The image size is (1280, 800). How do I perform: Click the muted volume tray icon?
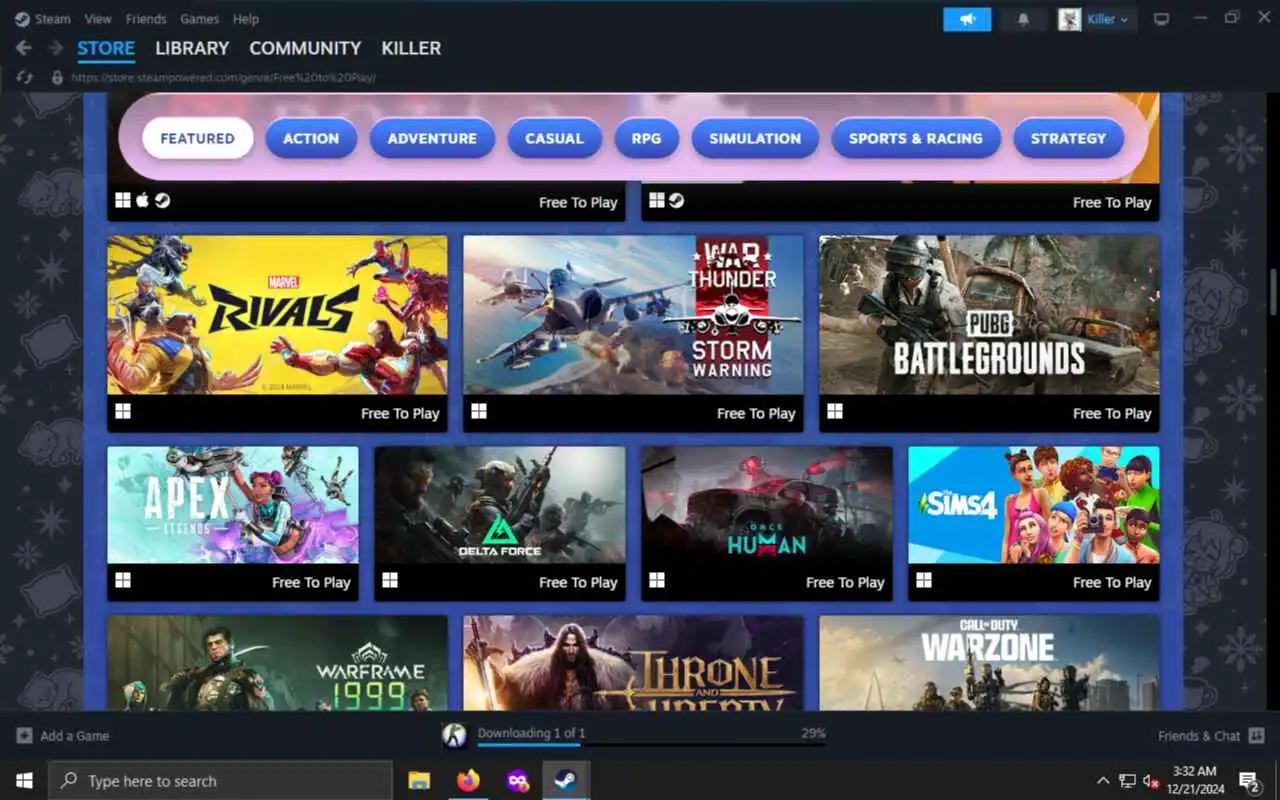tap(1151, 781)
